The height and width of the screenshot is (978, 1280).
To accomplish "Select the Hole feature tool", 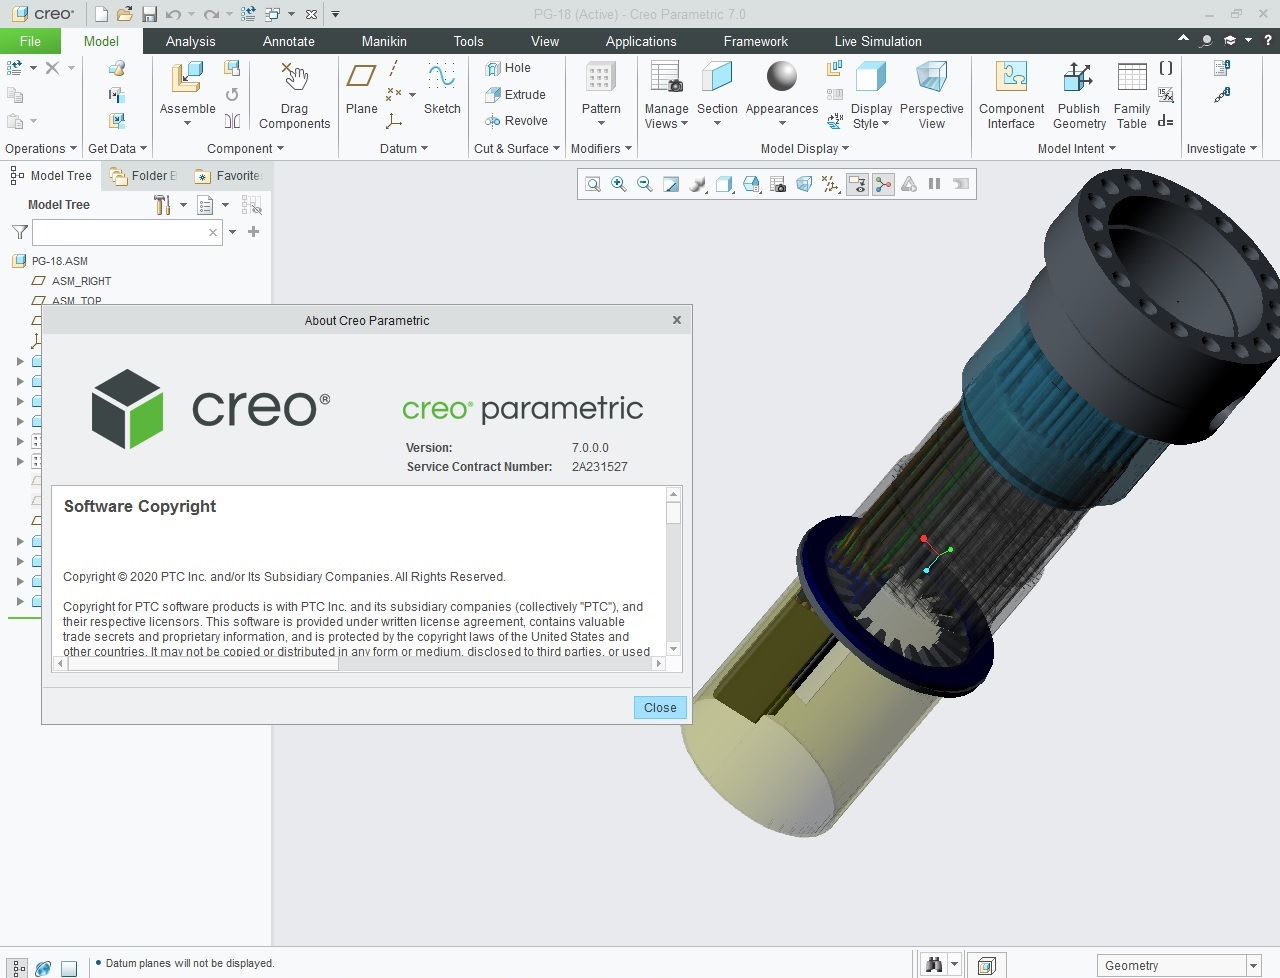I will point(508,68).
